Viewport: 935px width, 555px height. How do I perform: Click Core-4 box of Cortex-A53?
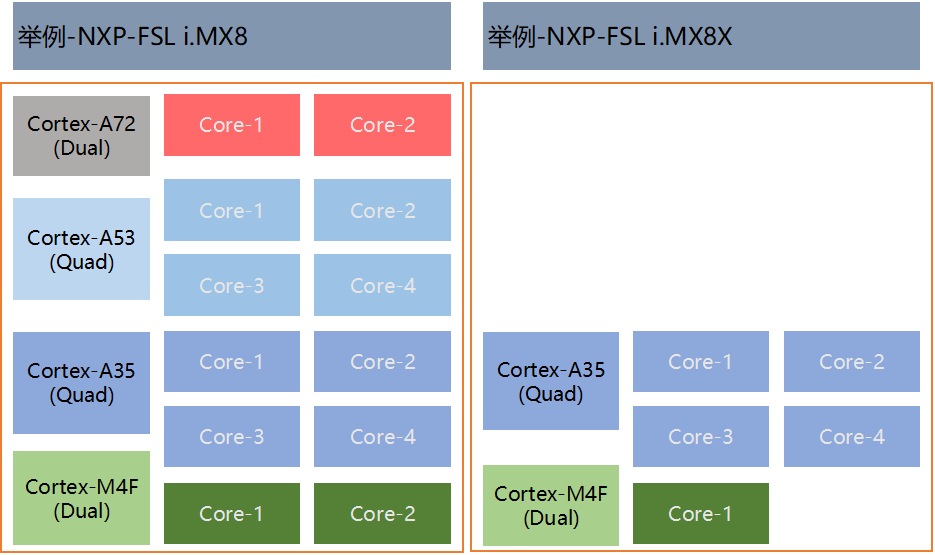pyautogui.click(x=382, y=285)
